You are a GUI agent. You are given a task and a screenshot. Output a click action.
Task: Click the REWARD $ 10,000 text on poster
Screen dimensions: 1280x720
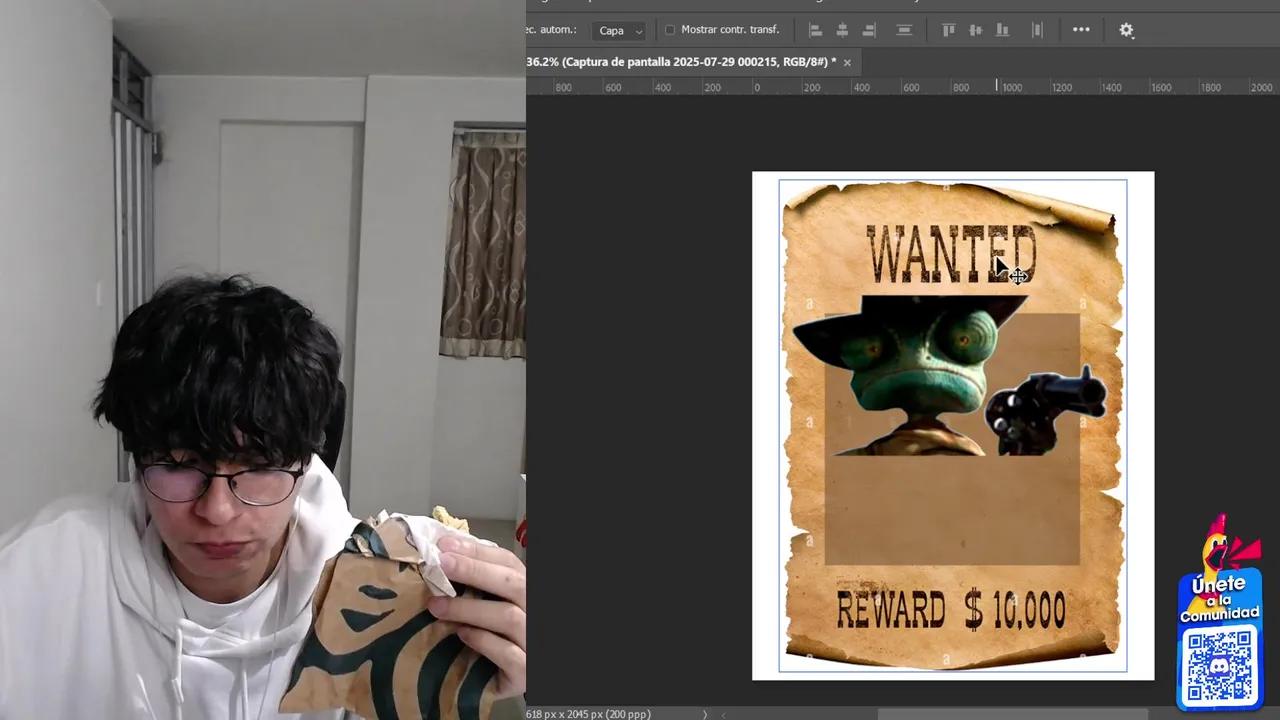pos(951,609)
